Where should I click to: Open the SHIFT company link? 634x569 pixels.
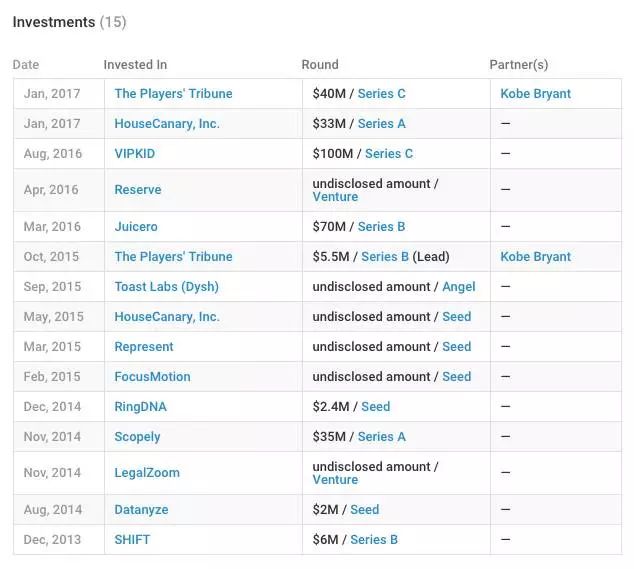point(131,540)
